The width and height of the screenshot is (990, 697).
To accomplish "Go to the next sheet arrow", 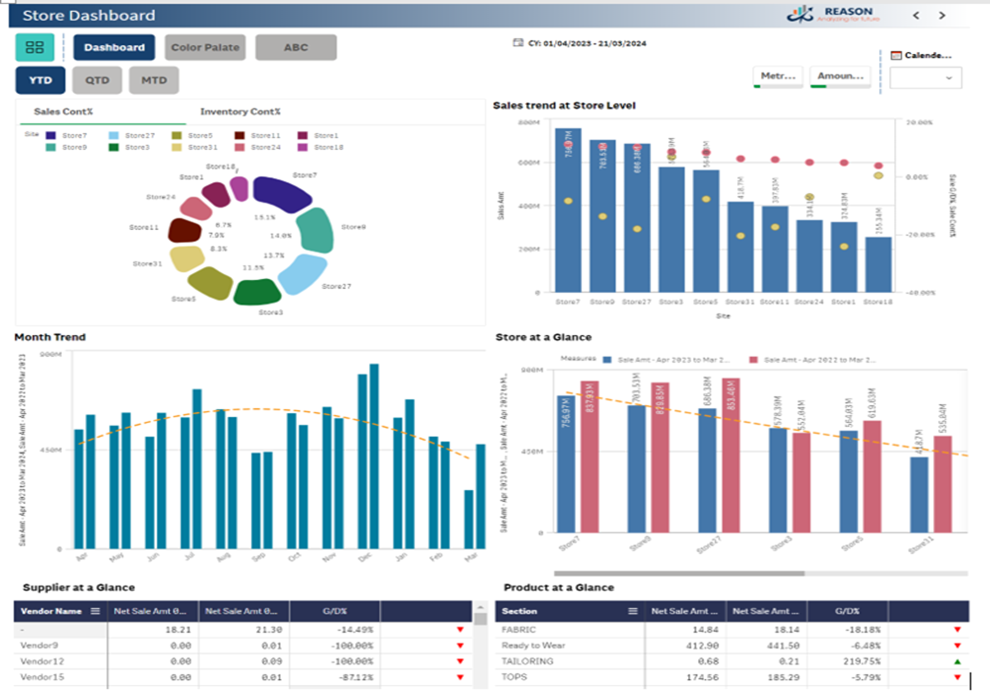I will pyautogui.click(x=942, y=15).
